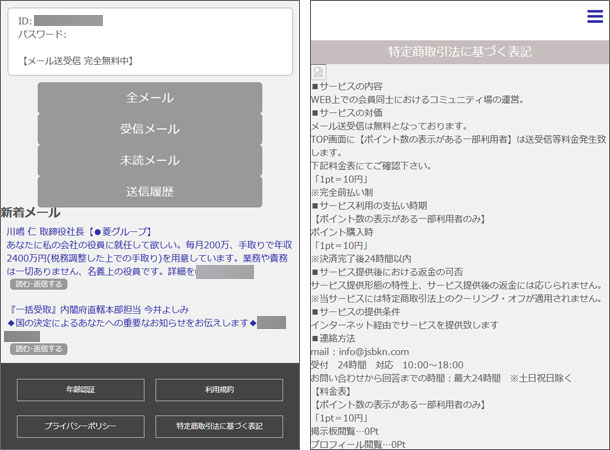The image size is (610, 450).
Task: Click the メール送受信 完全無料中 notice
Action: click(77, 61)
